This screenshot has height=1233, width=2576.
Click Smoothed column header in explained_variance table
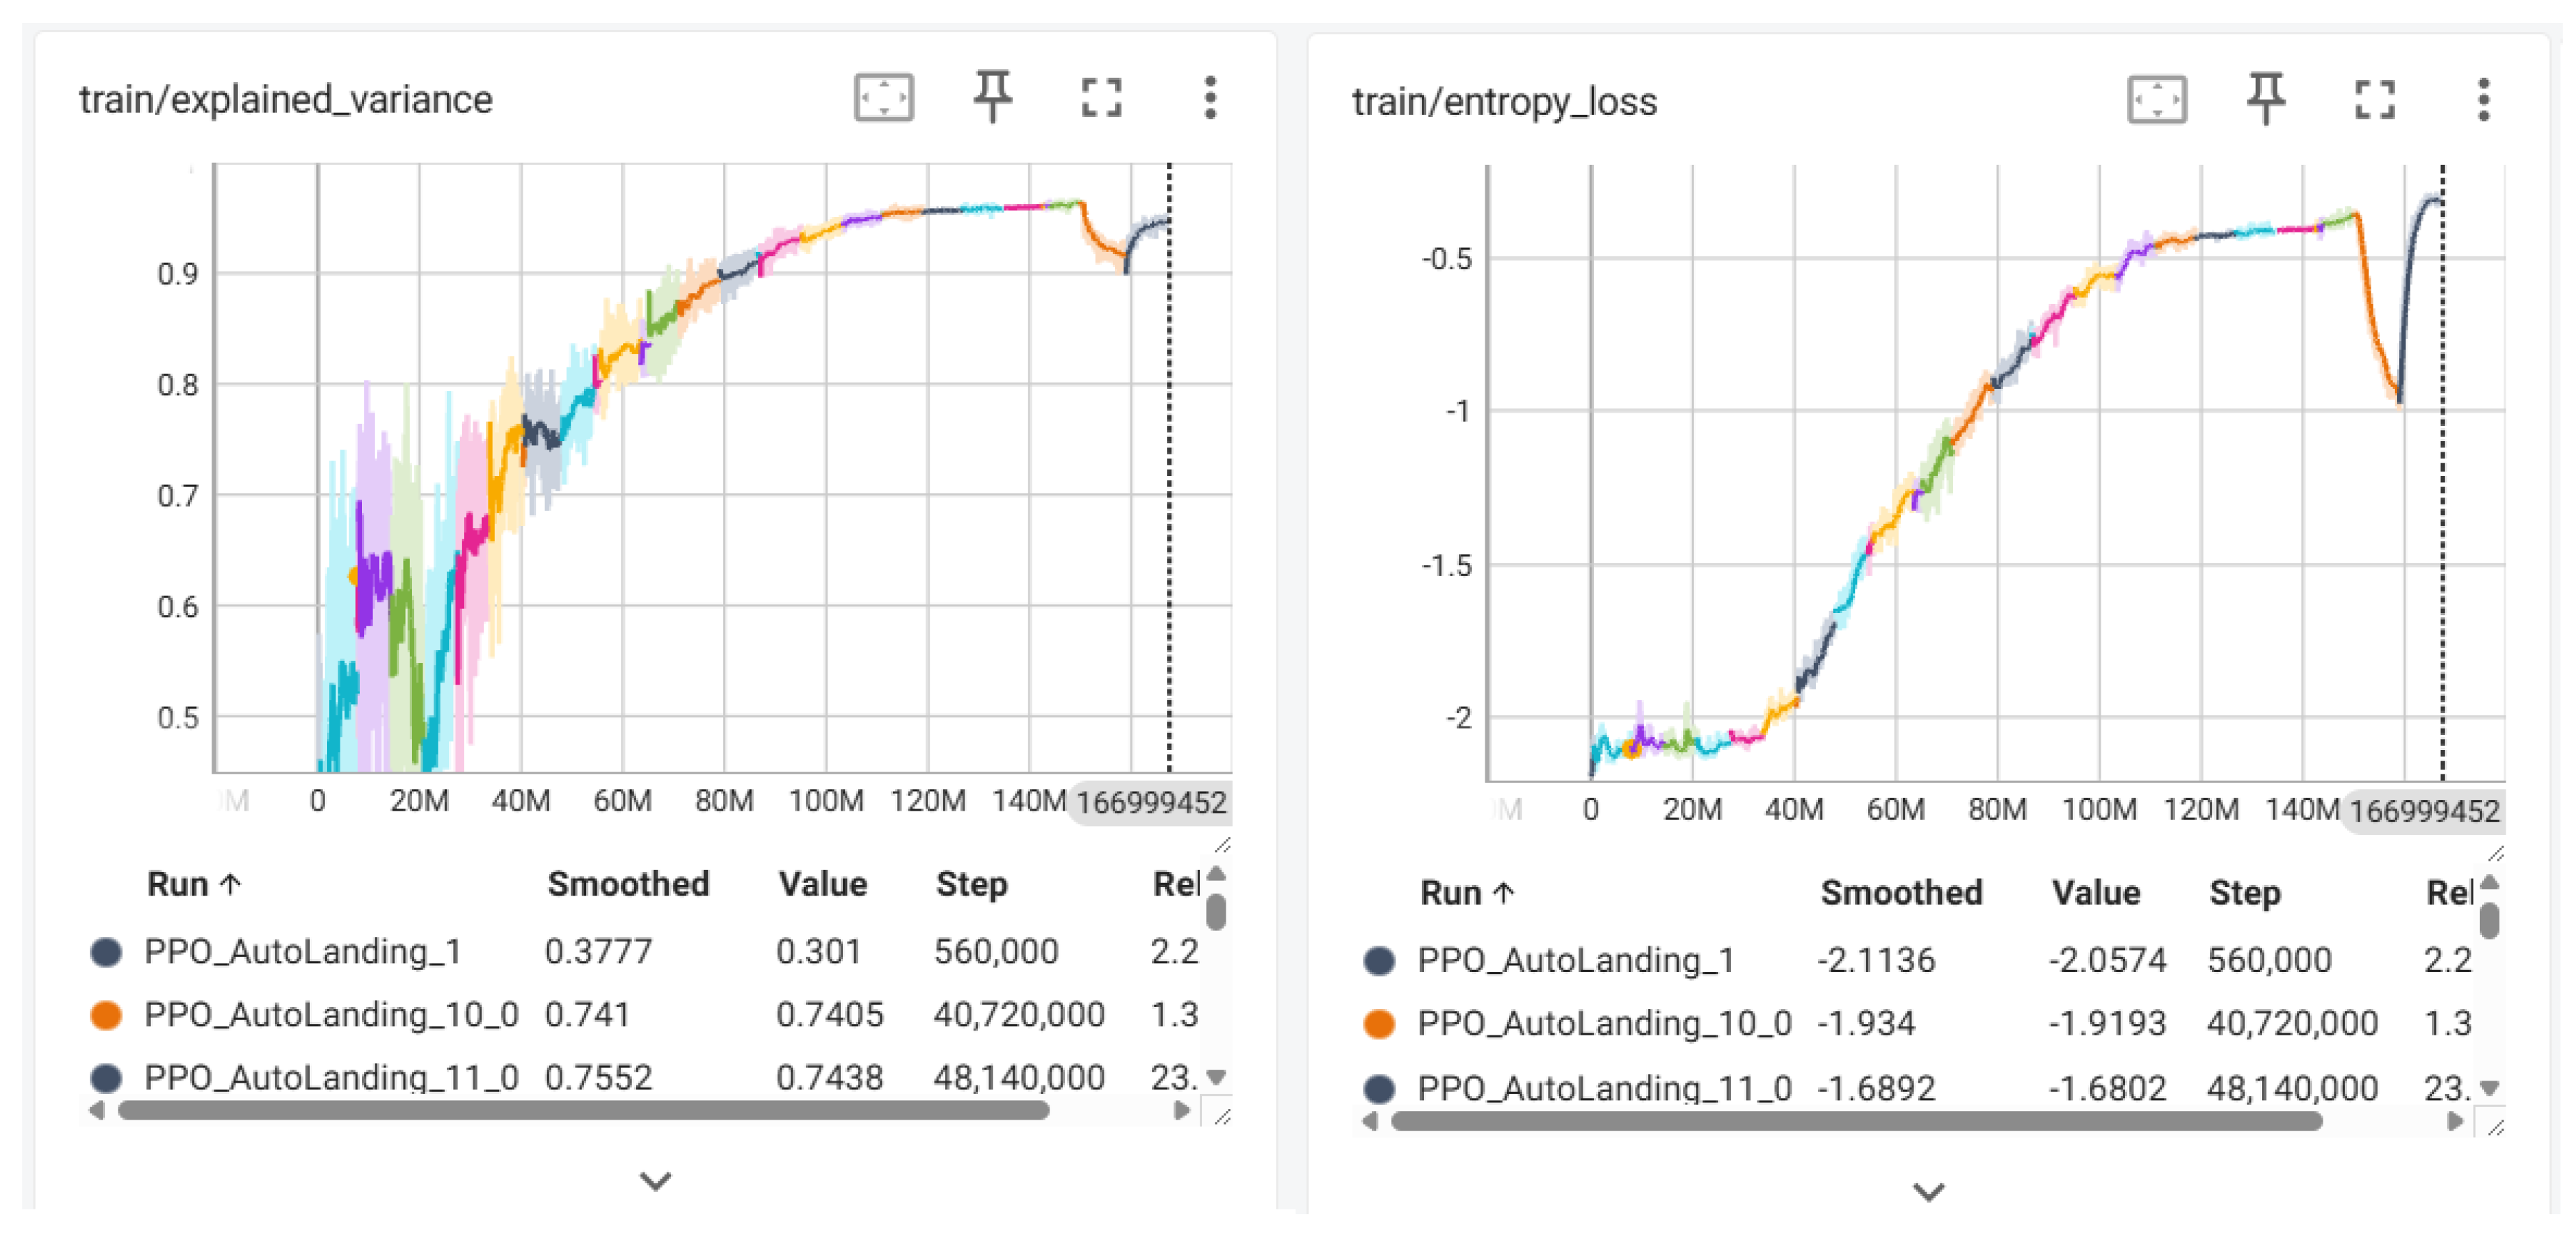(628, 884)
